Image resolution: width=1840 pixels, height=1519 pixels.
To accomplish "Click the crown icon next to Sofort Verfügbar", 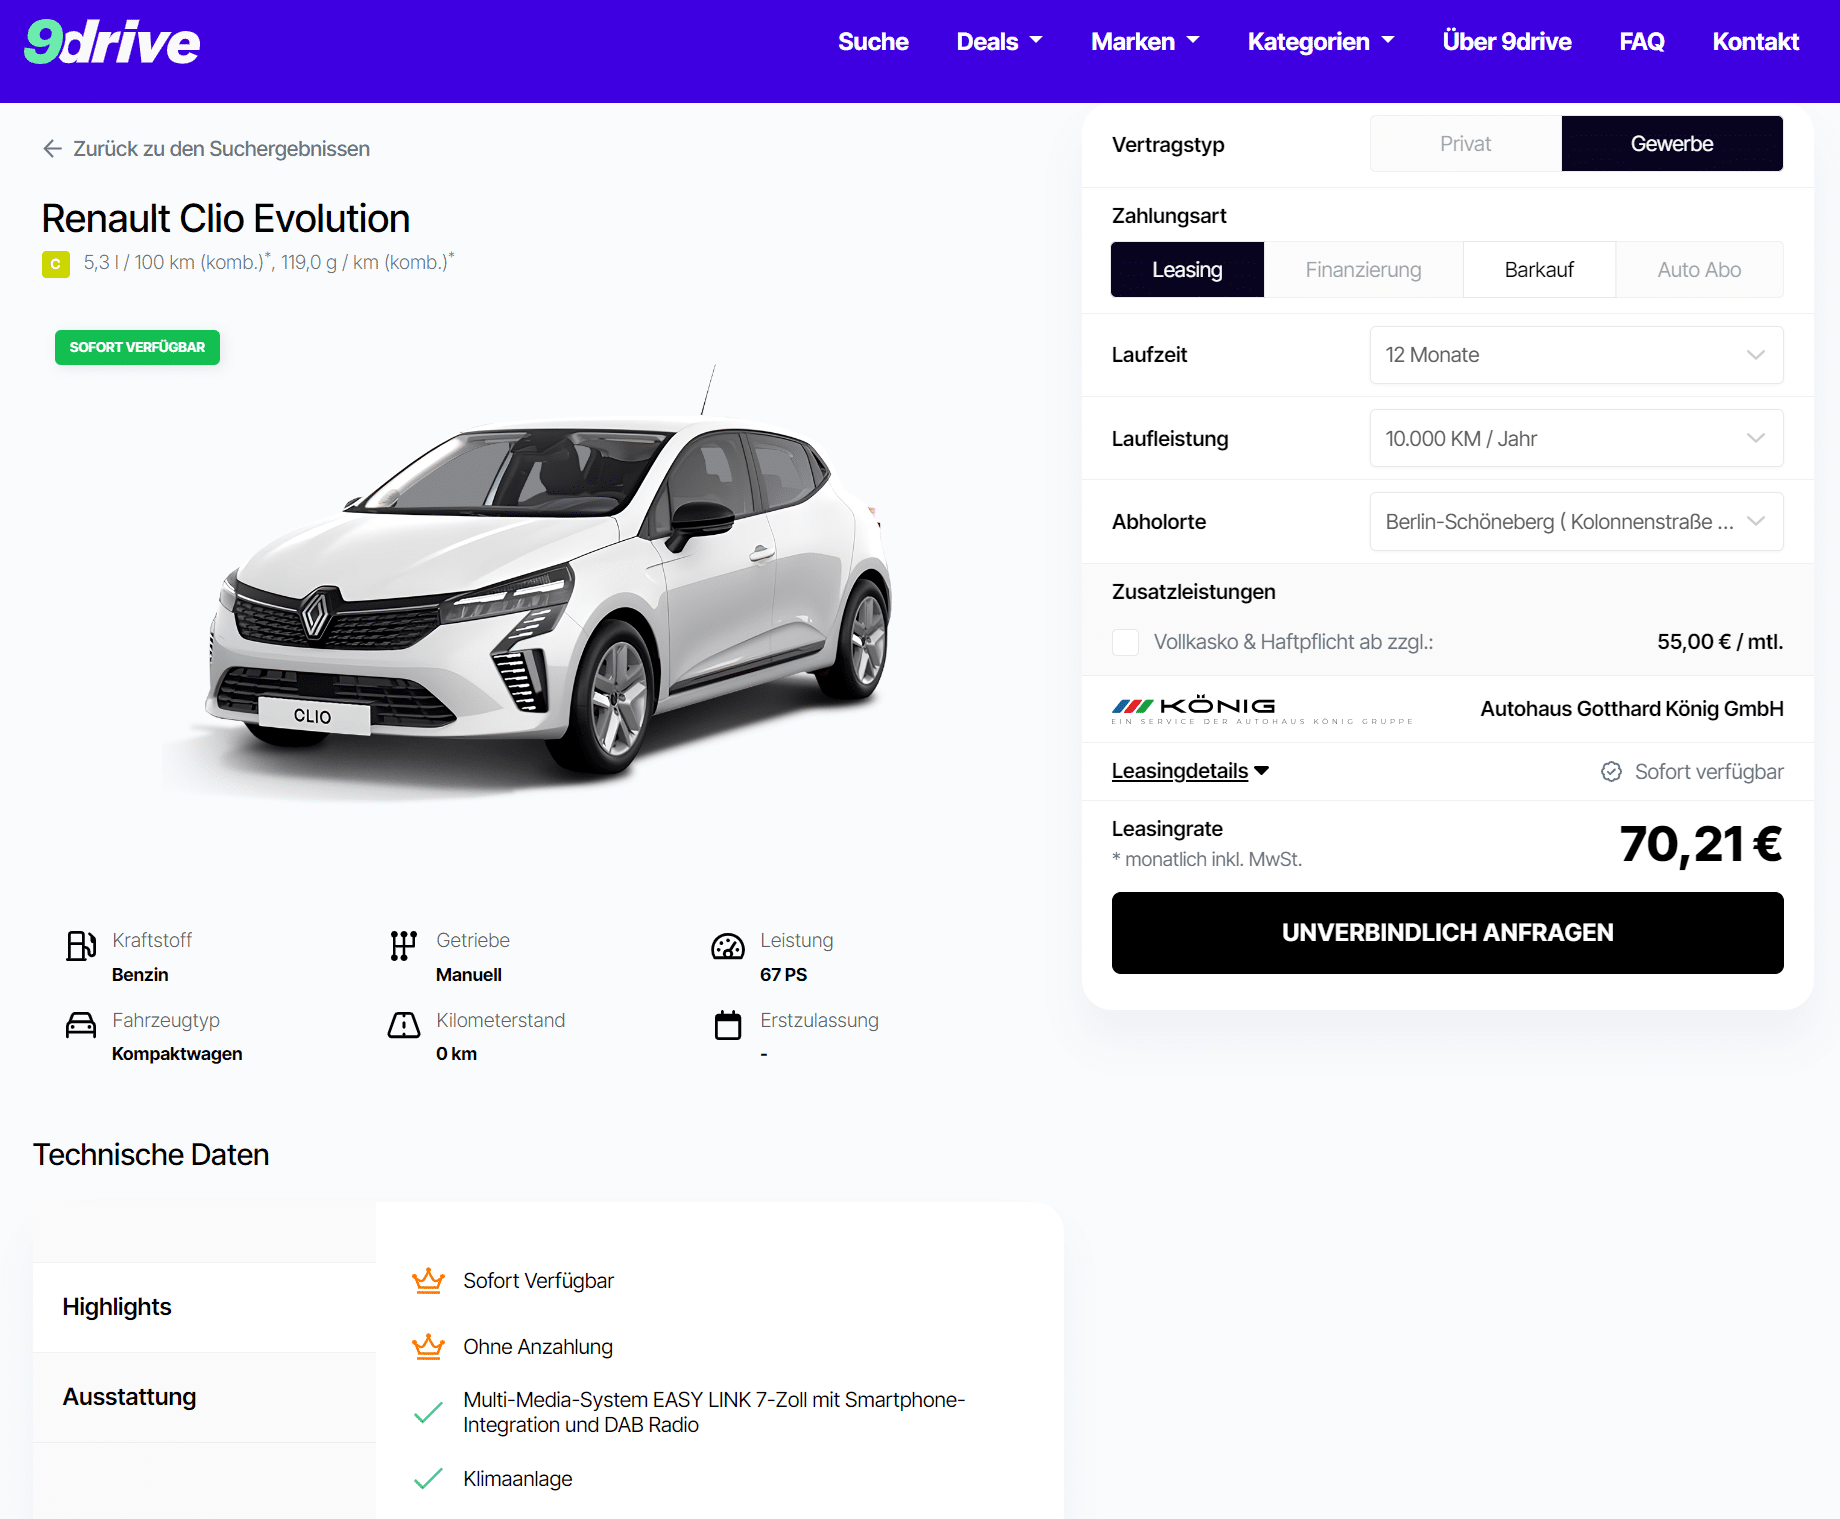I will tap(428, 1281).
